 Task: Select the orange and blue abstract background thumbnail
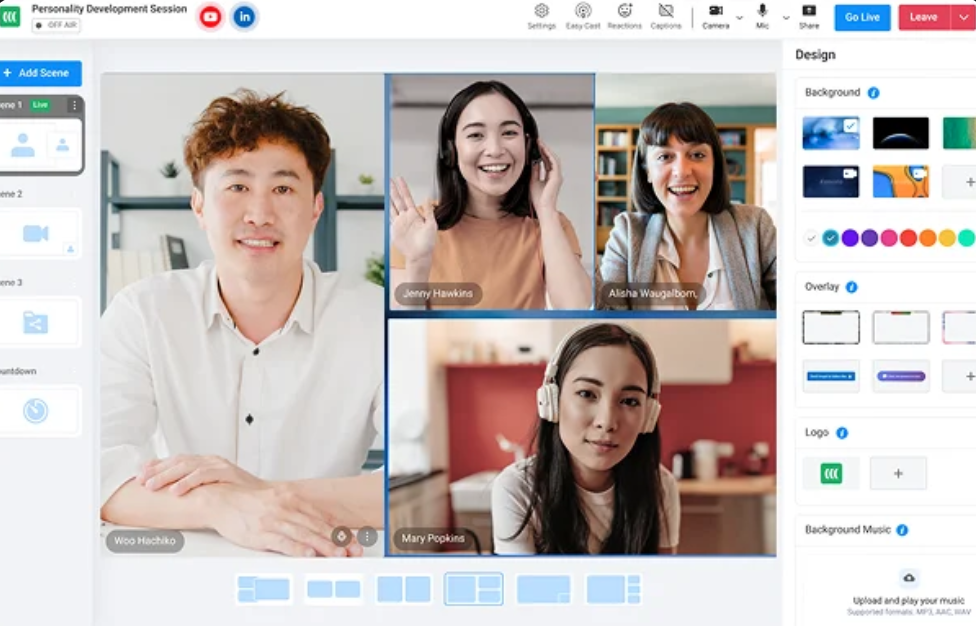click(900, 181)
